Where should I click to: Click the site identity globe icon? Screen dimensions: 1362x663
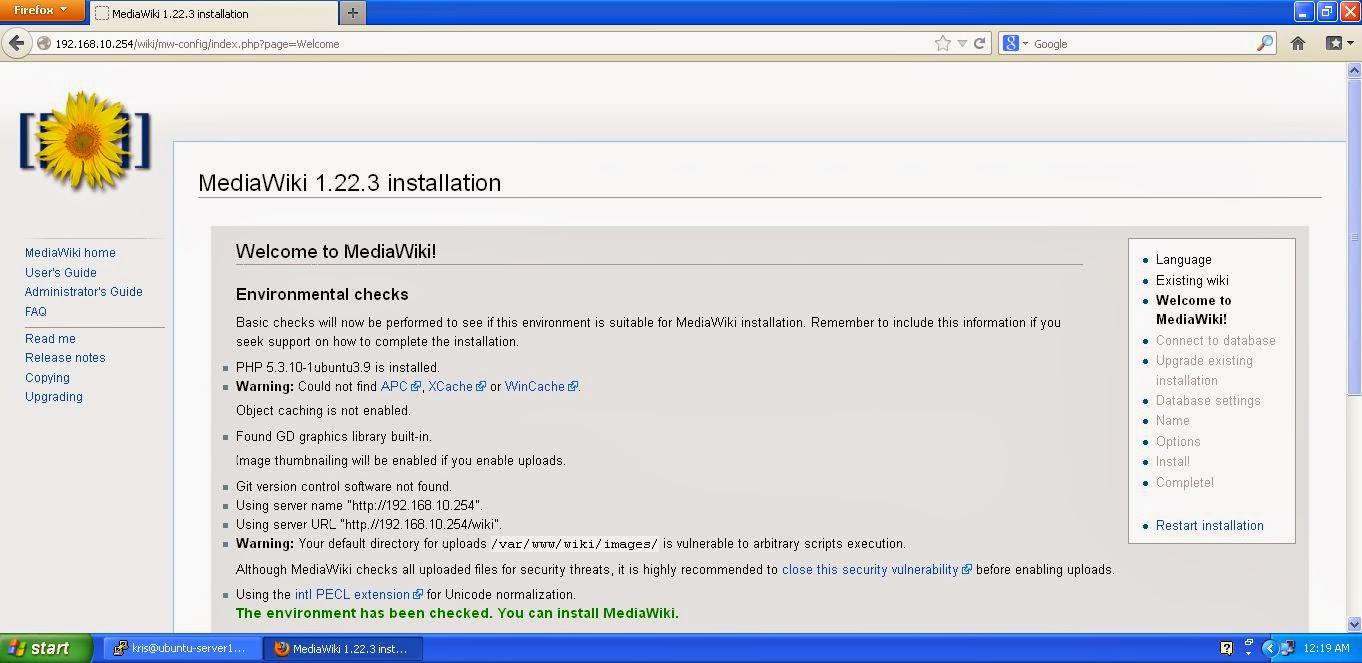tap(43, 43)
